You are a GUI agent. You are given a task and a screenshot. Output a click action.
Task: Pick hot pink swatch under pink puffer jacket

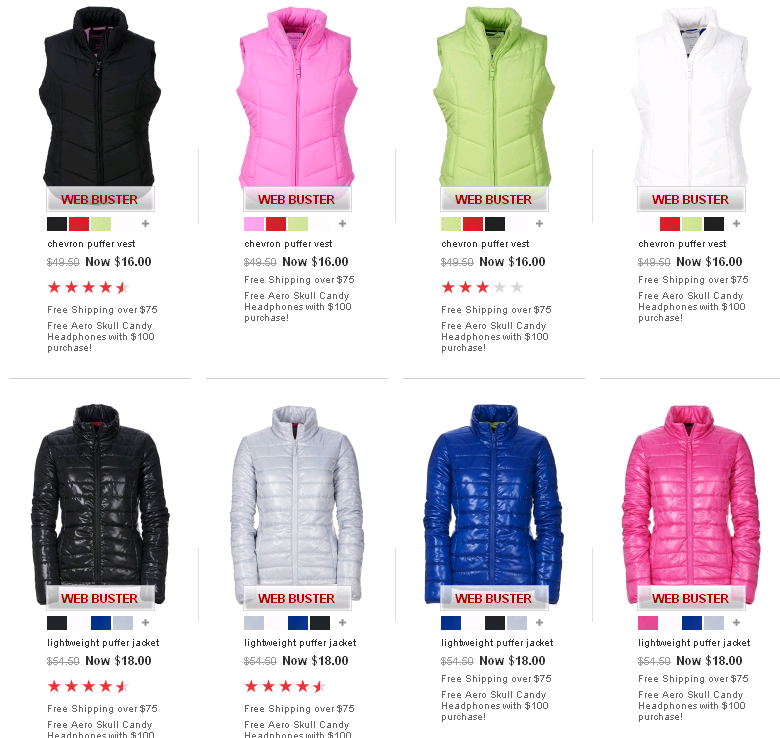click(x=648, y=623)
